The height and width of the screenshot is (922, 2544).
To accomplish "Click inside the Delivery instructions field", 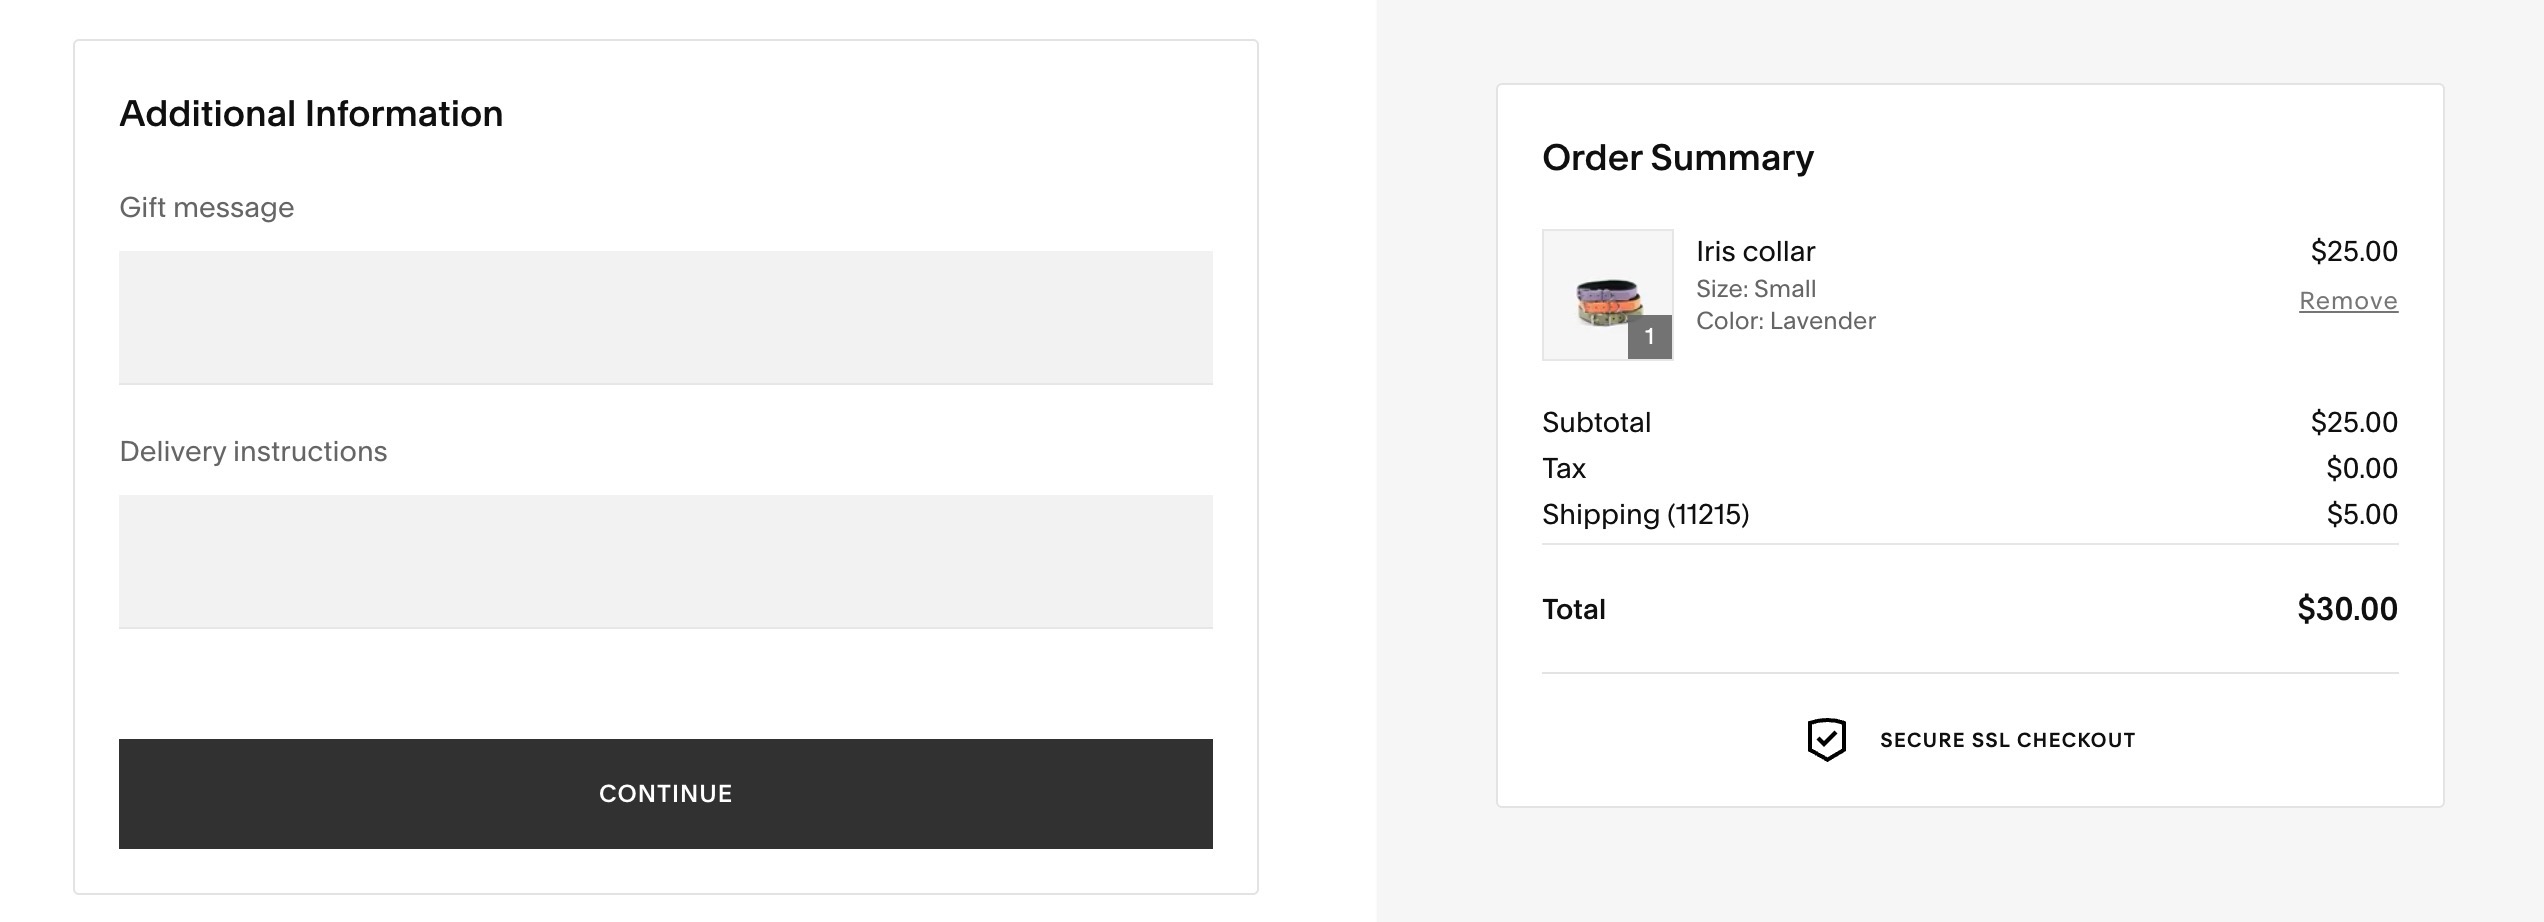I will click(665, 560).
